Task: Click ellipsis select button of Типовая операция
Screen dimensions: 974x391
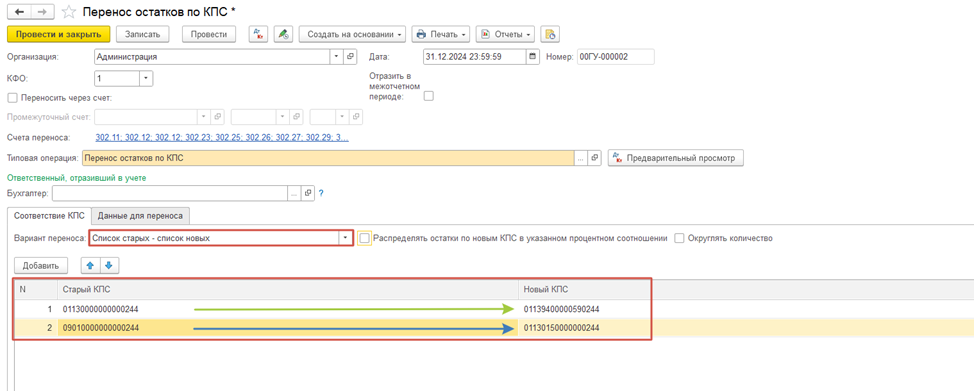Action: coord(581,158)
